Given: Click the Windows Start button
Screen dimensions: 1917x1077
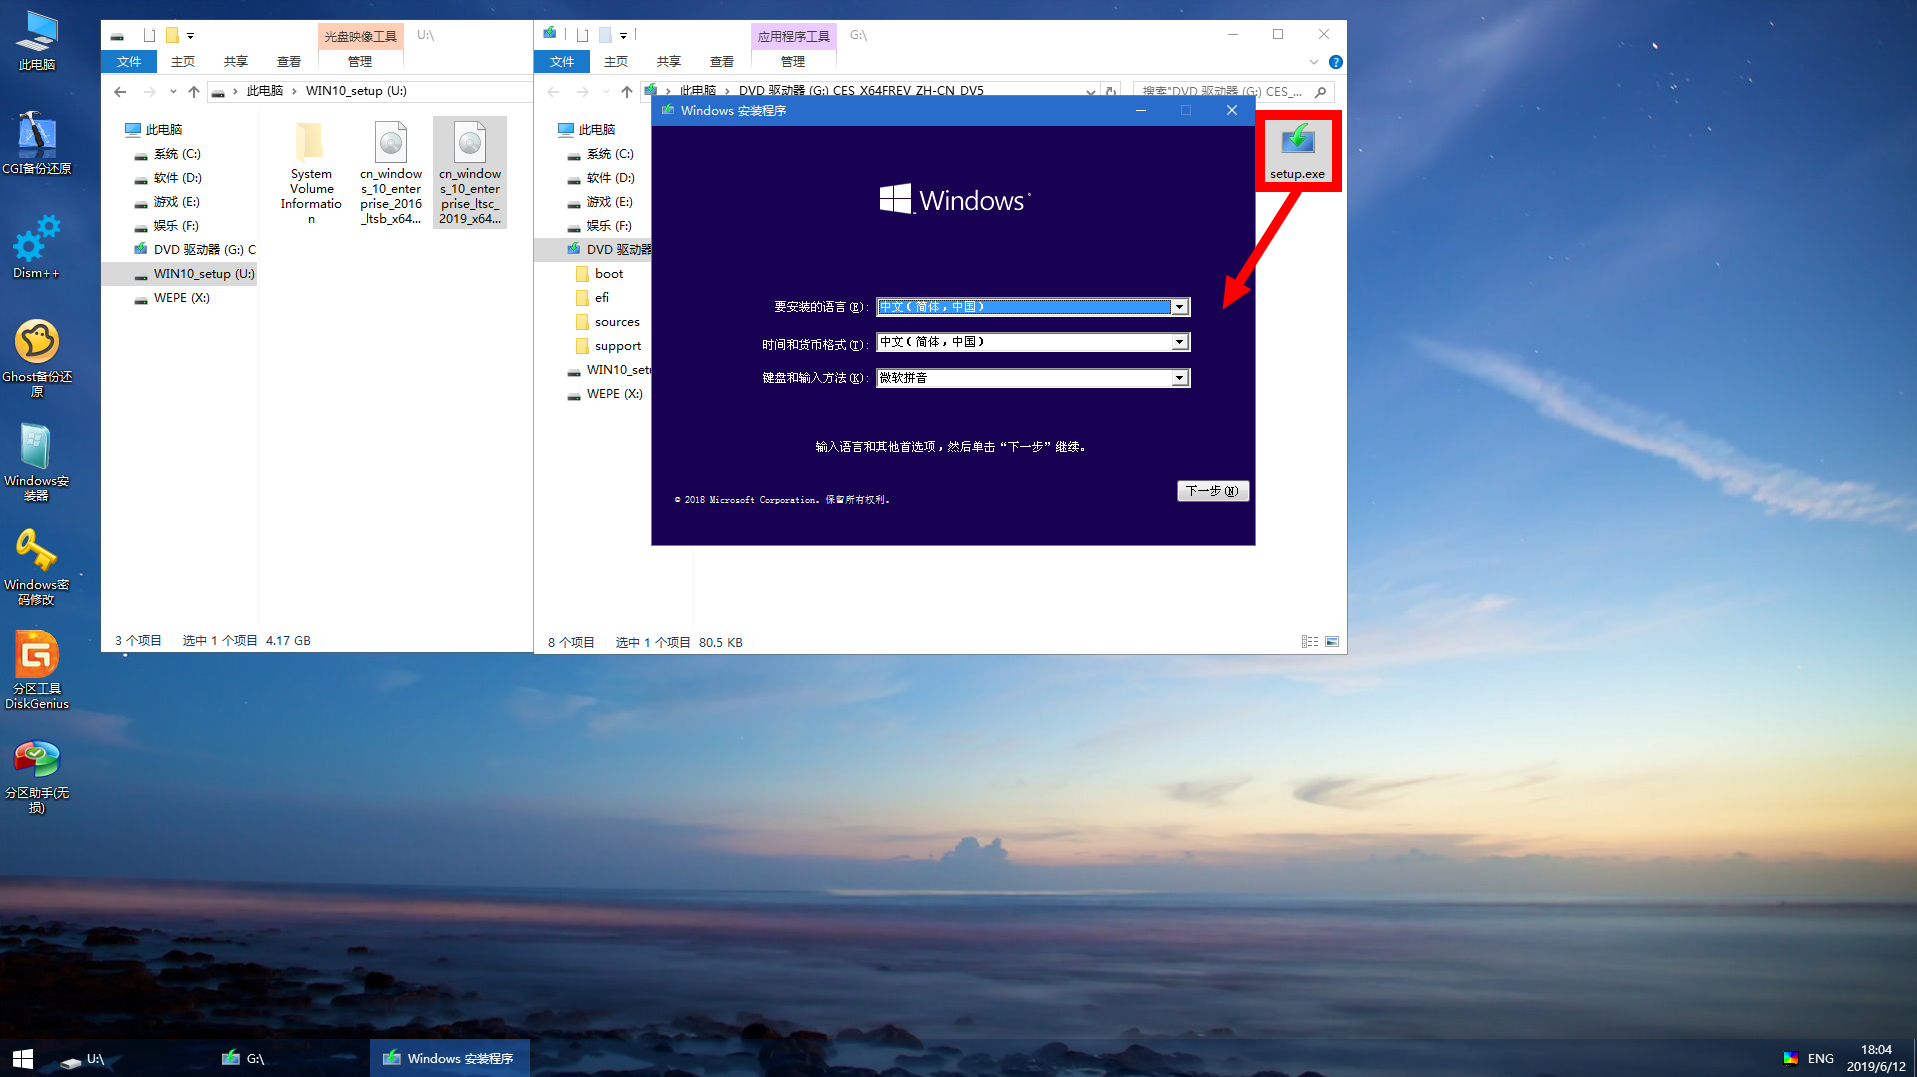Looking at the screenshot, I should click(x=23, y=1058).
